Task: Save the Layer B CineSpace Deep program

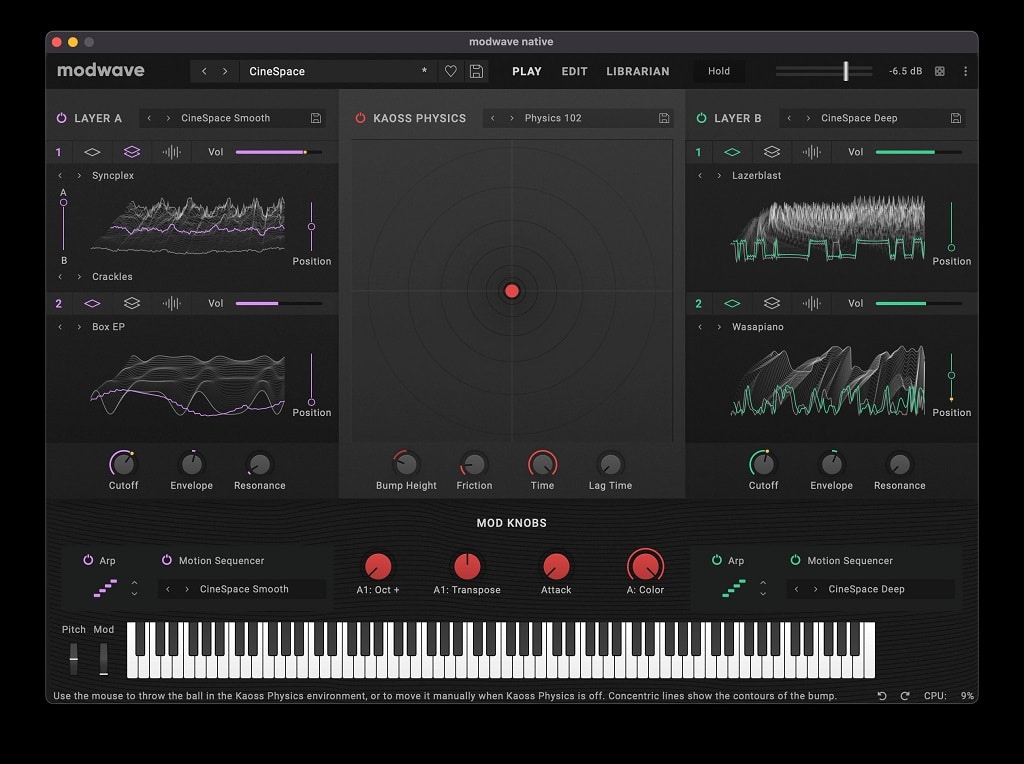Action: [956, 118]
